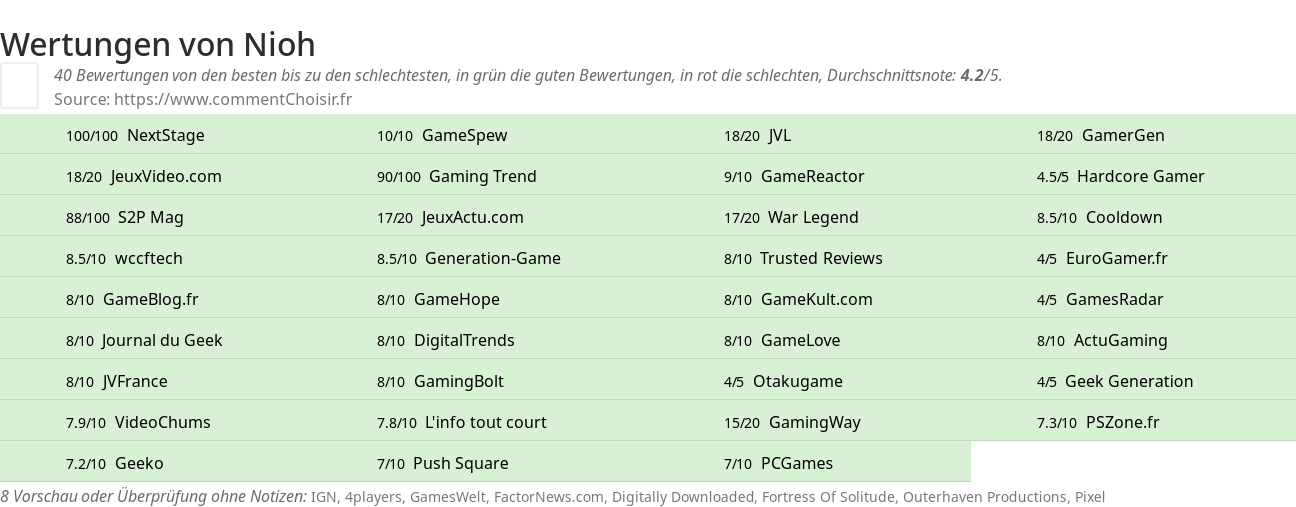The image size is (1296, 507).
Task: Click IGN in the unrated list
Action: point(323,496)
